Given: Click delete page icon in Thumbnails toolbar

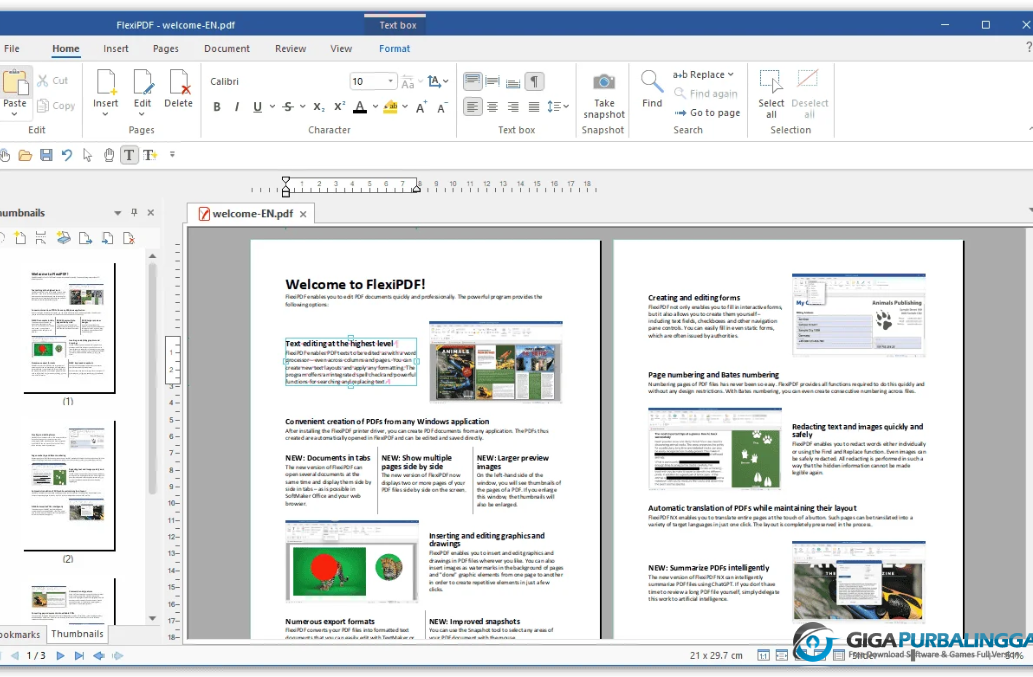Looking at the screenshot, I should point(128,238).
